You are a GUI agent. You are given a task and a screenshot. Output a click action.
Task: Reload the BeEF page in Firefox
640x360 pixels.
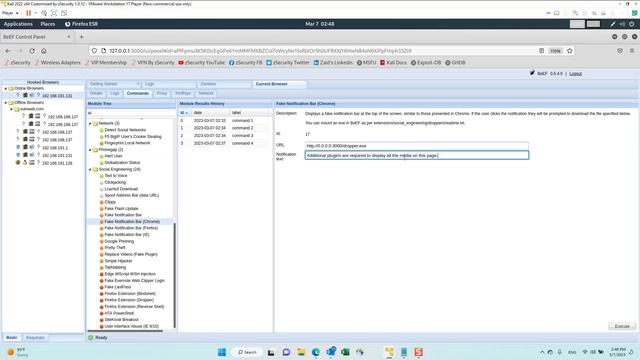pyautogui.click(x=32, y=51)
